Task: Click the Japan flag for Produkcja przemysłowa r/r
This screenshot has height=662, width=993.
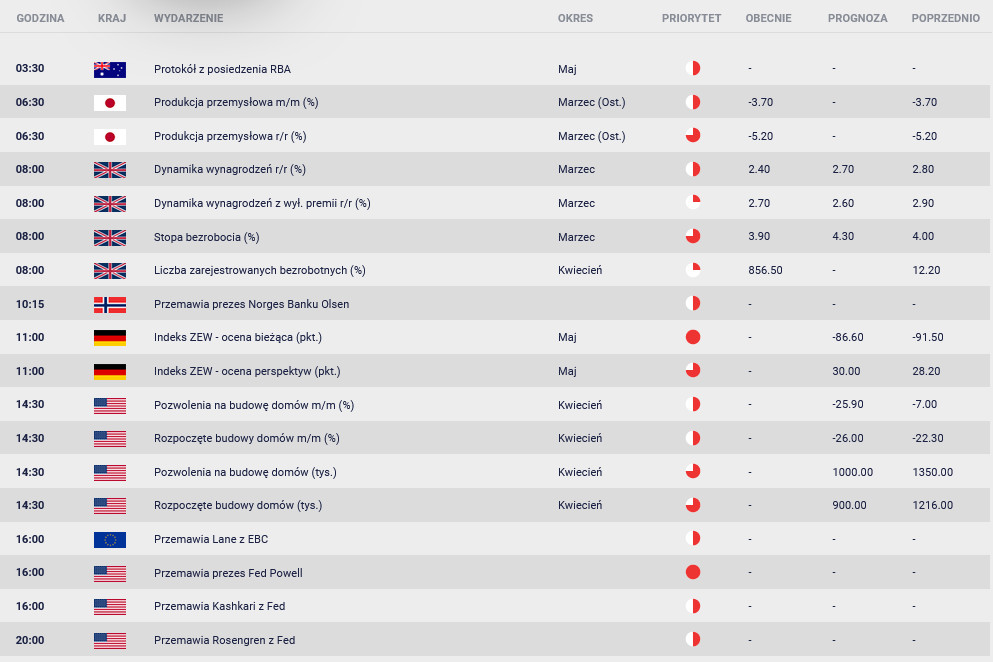Action: pos(110,136)
